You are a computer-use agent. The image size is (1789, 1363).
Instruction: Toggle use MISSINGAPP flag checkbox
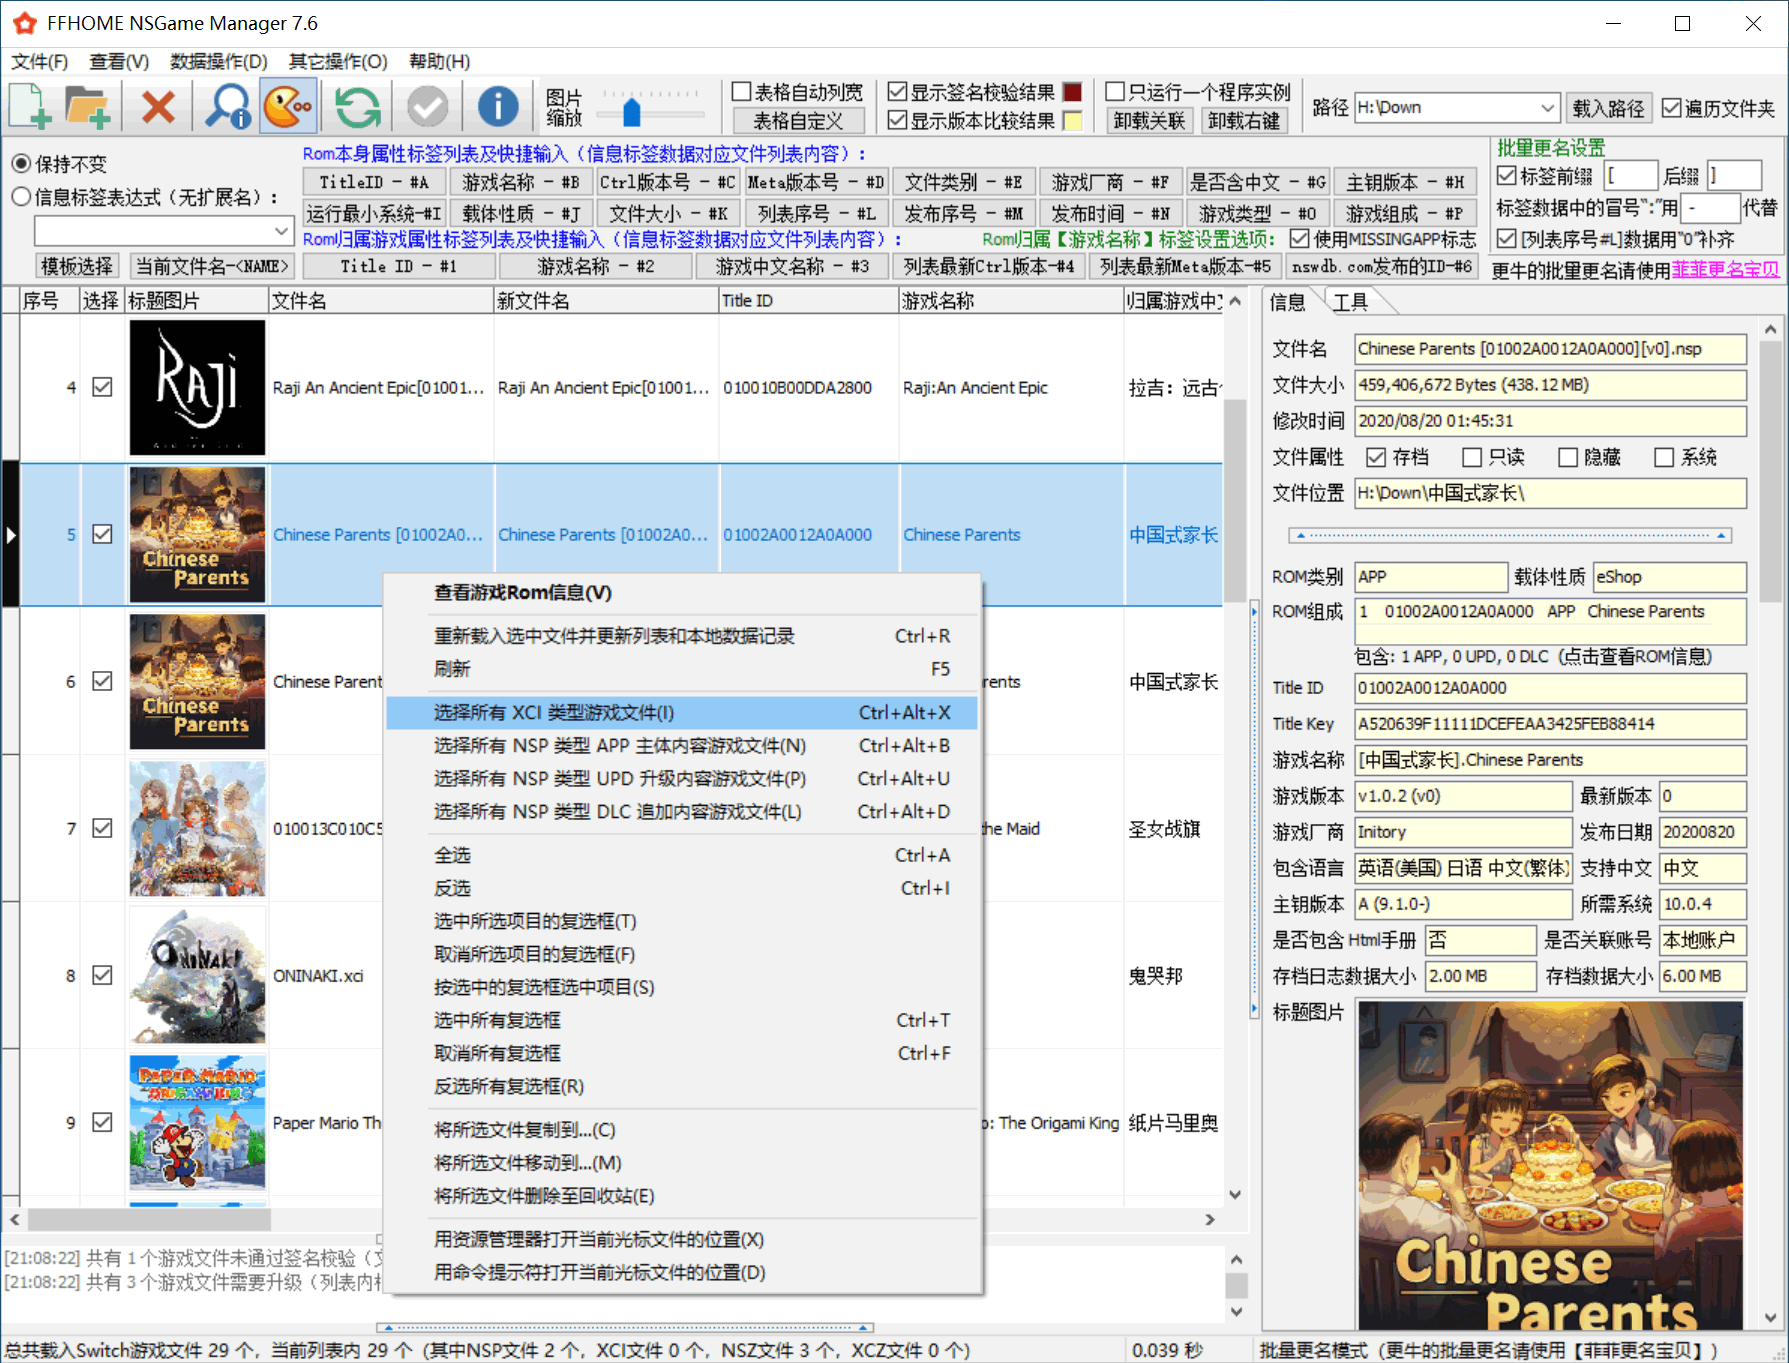(x=1299, y=239)
